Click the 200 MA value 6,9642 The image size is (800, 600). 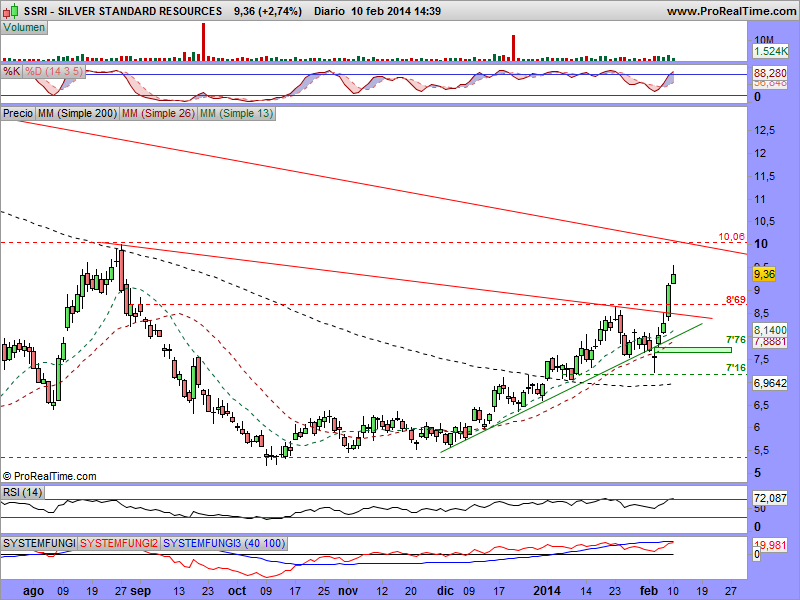pyautogui.click(x=770, y=383)
